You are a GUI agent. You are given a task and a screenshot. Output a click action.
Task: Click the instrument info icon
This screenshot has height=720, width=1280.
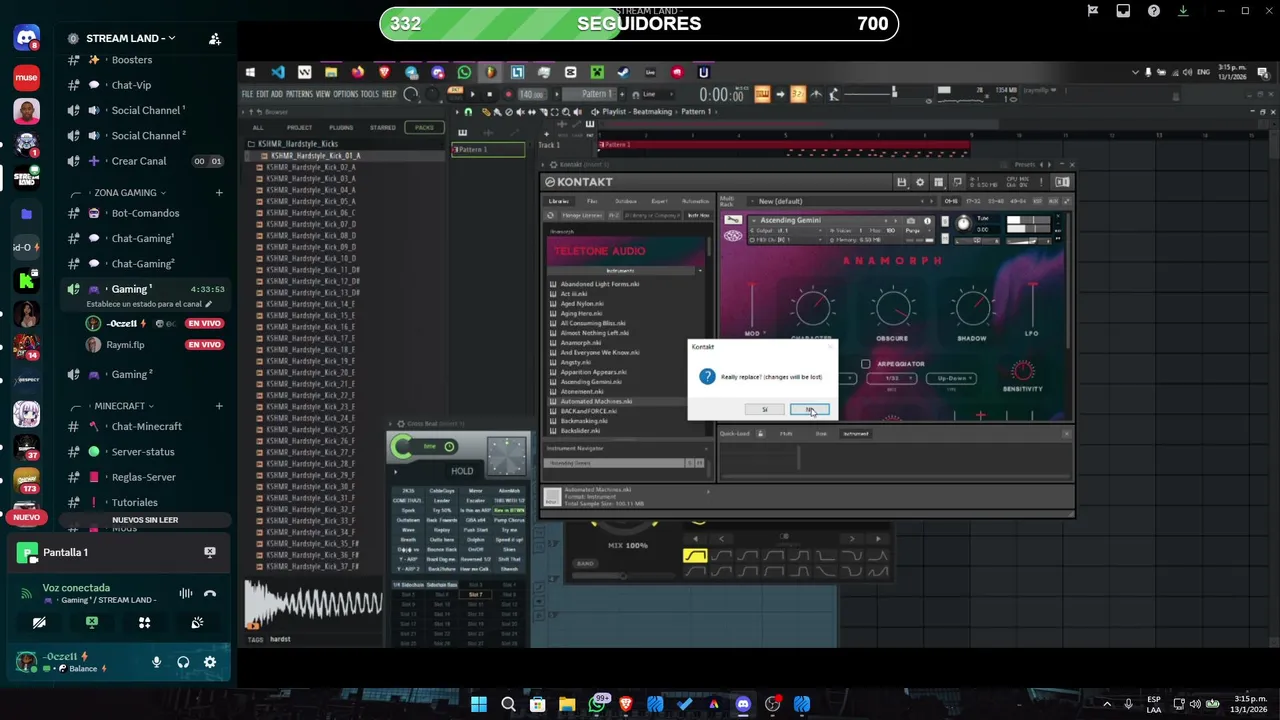tap(927, 221)
